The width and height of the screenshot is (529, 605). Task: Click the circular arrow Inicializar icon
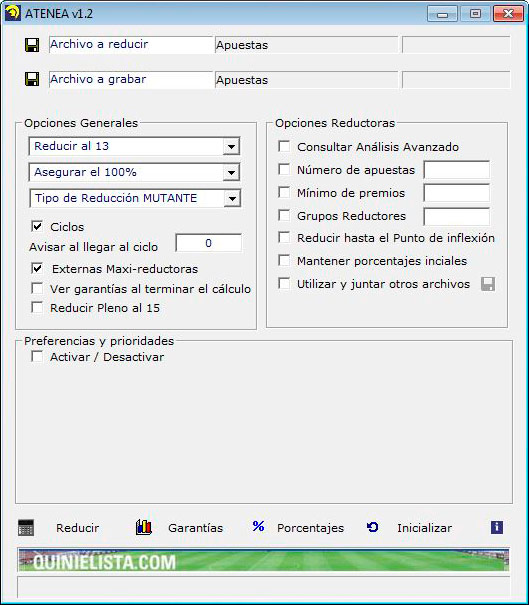point(372,527)
